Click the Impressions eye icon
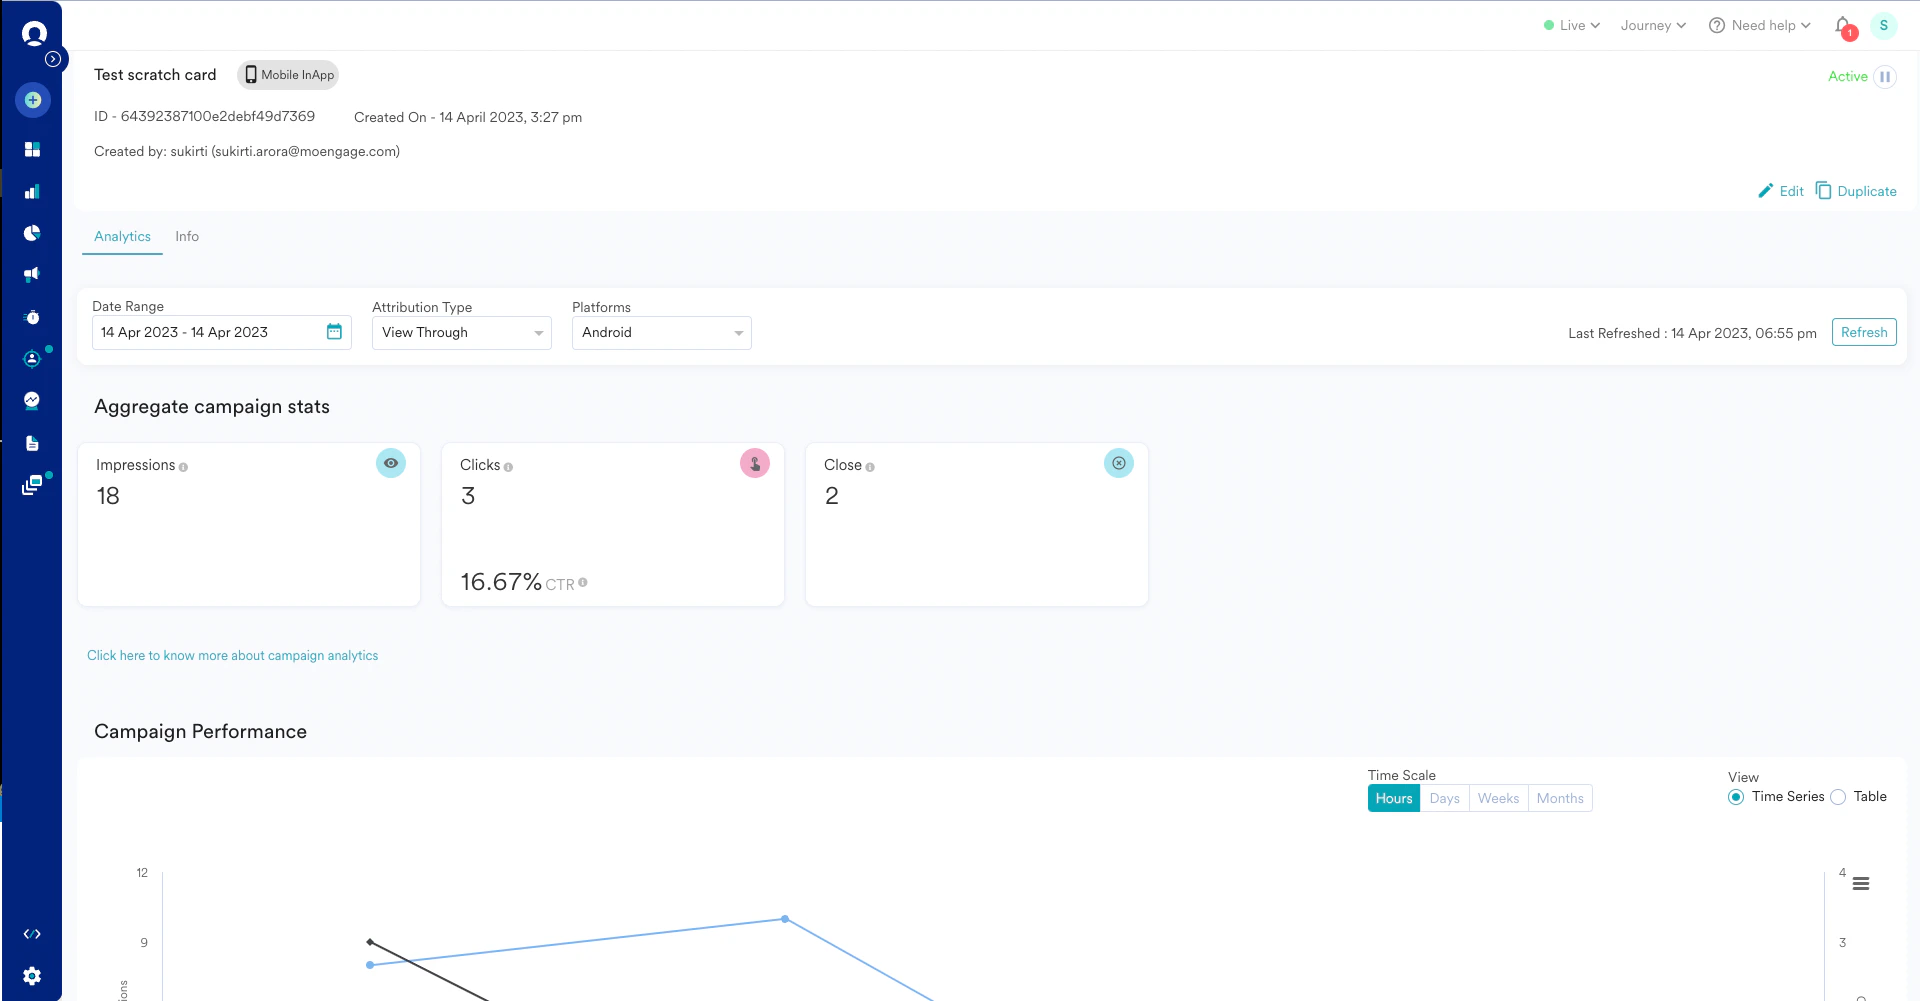1920x1001 pixels. click(x=390, y=463)
